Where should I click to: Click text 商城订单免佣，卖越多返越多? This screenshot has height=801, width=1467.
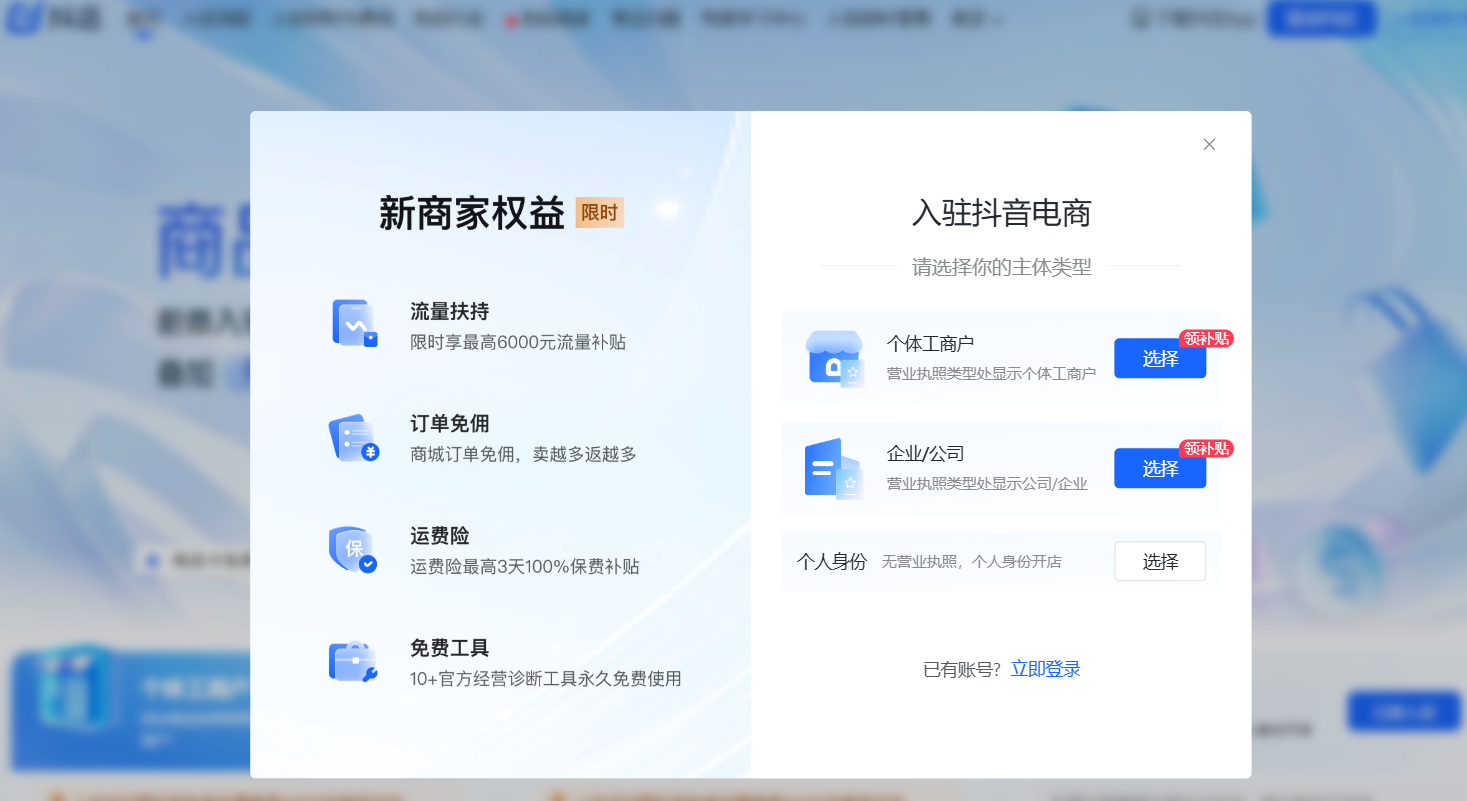tap(523, 454)
